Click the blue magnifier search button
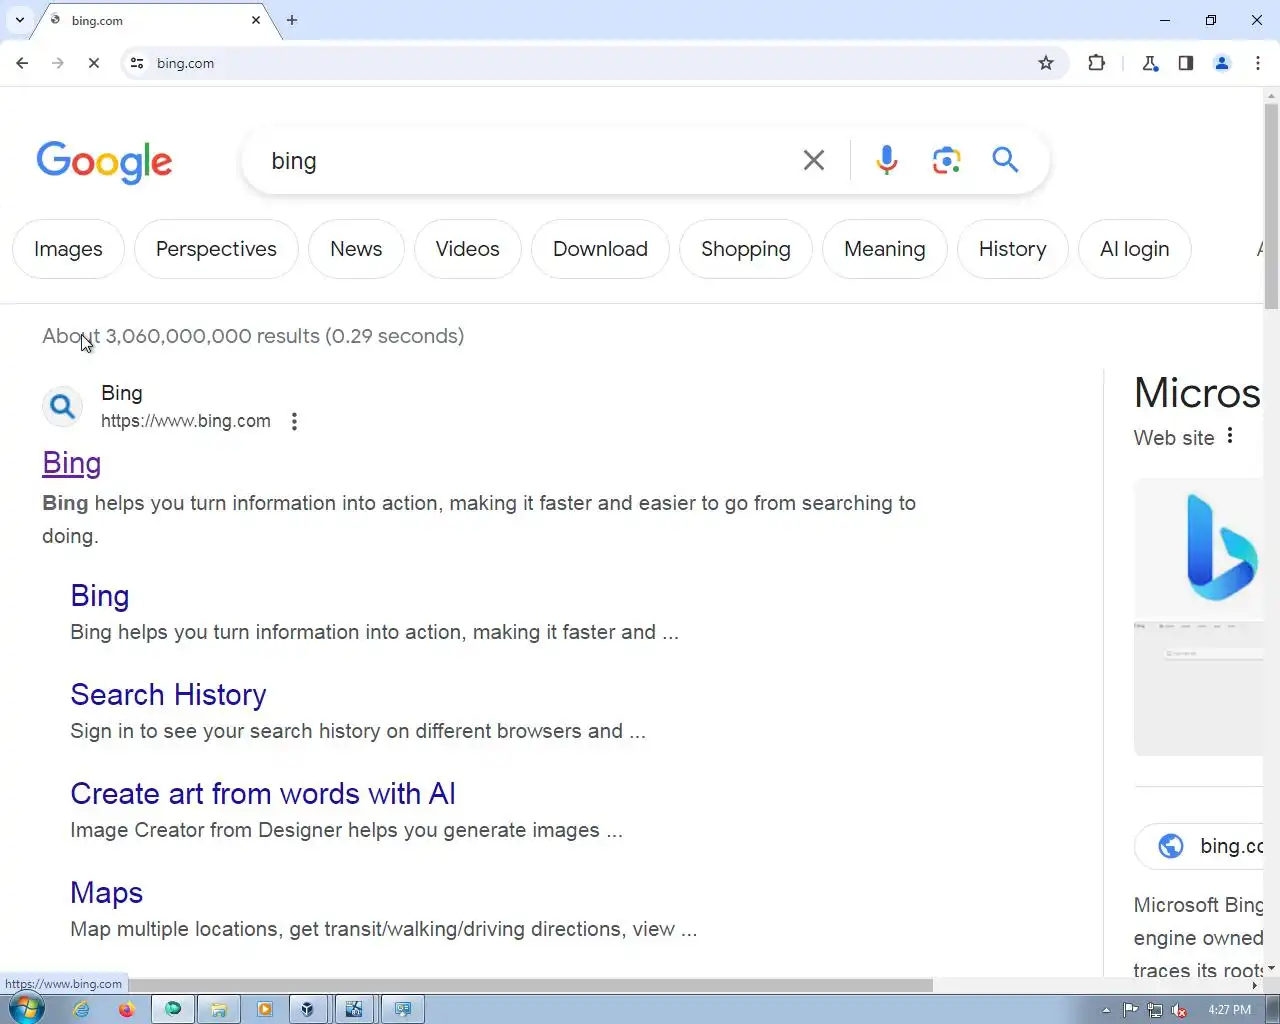 1005,160
